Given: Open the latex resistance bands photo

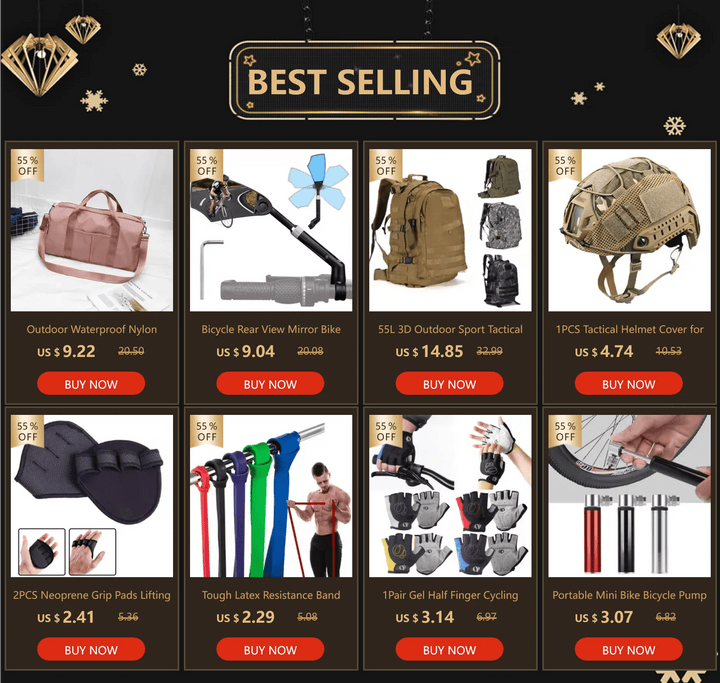Looking at the screenshot, I should click(x=271, y=496).
